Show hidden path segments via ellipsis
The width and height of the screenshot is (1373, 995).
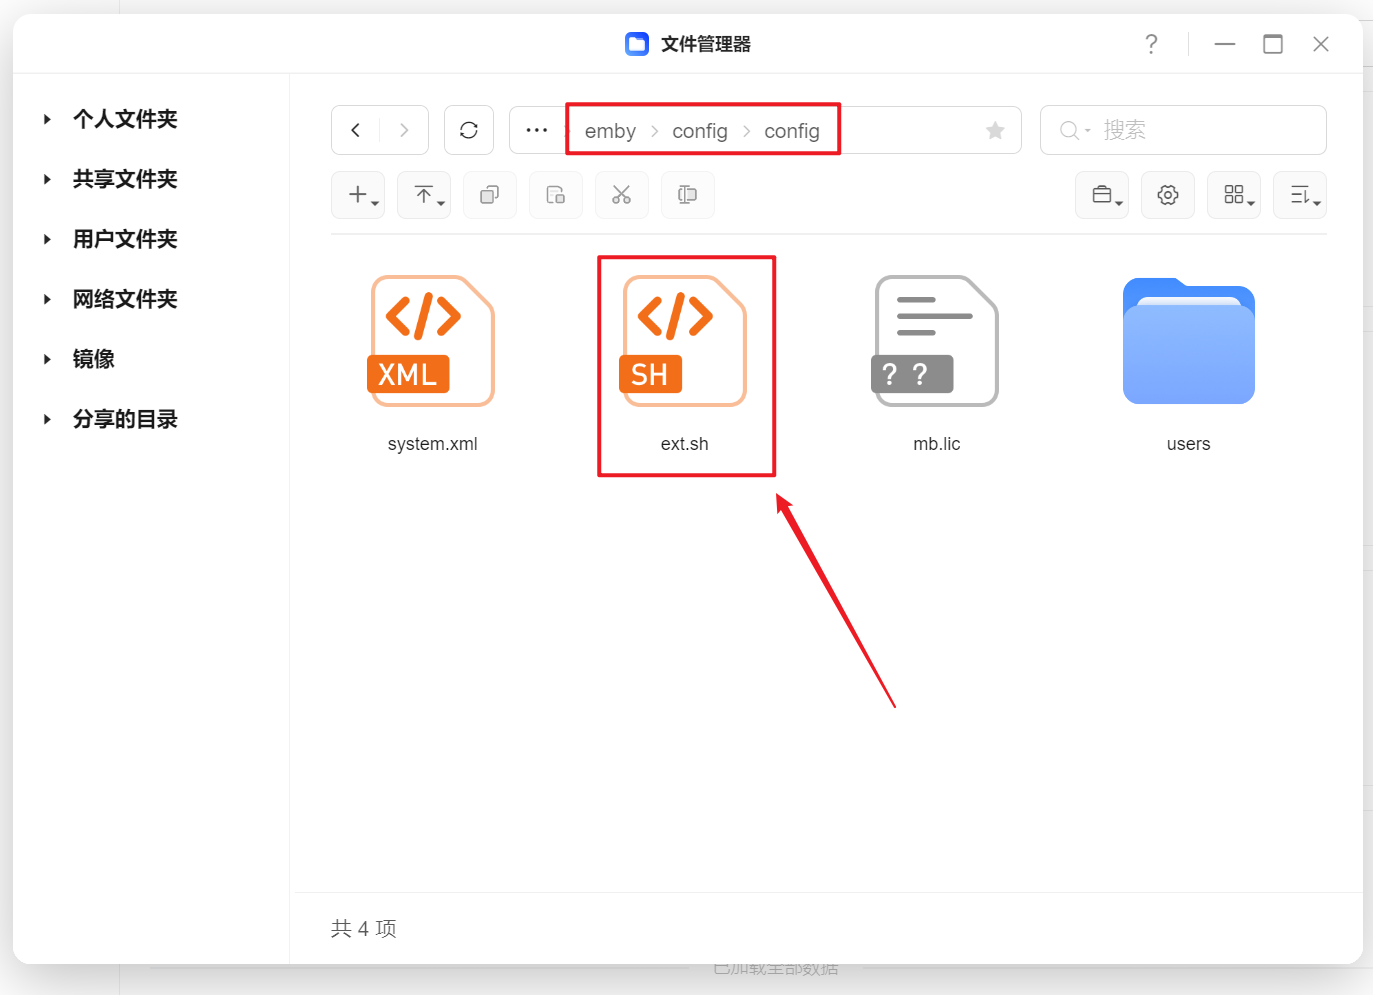coord(537,130)
